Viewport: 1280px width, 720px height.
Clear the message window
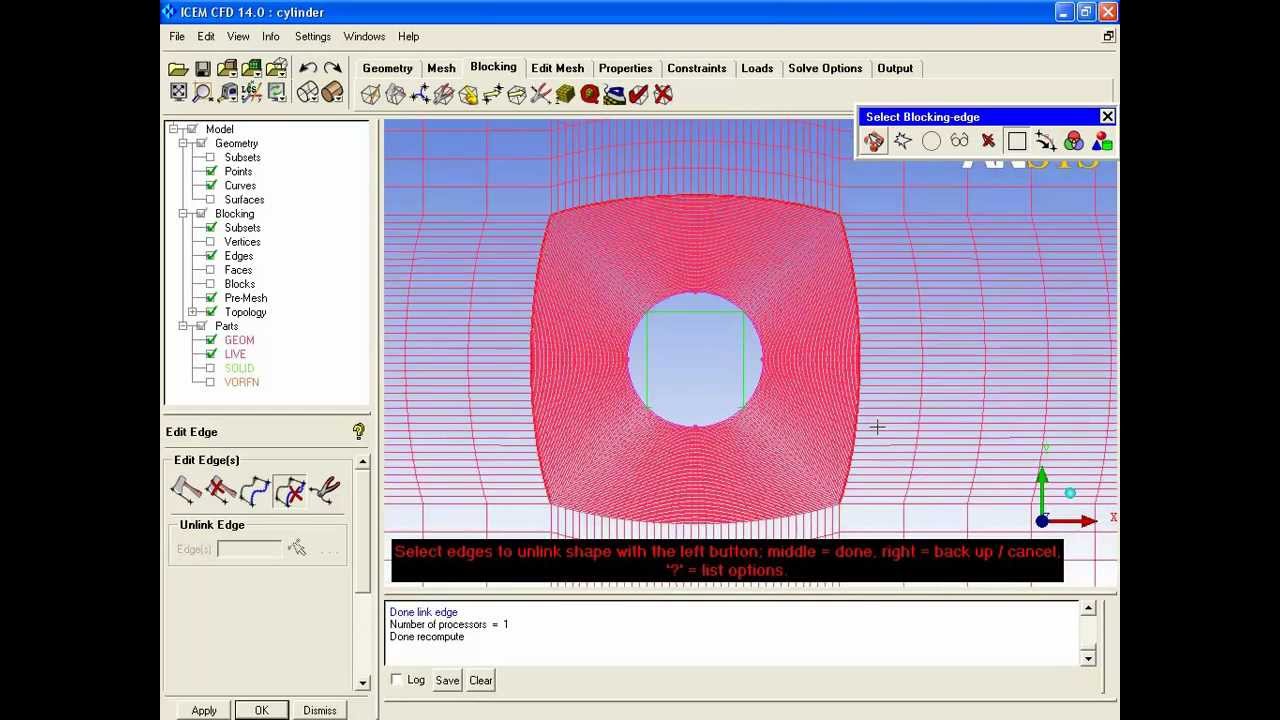481,680
